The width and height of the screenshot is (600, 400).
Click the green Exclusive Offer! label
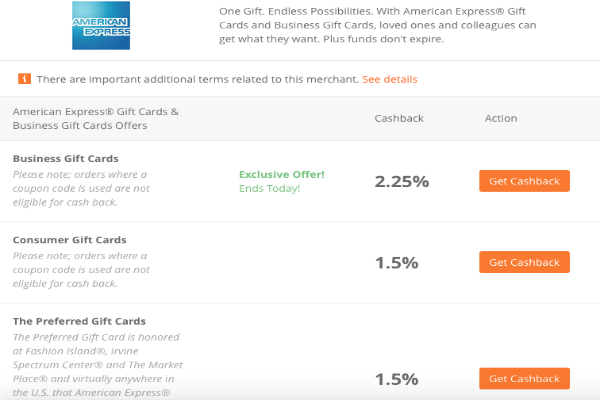pos(282,175)
